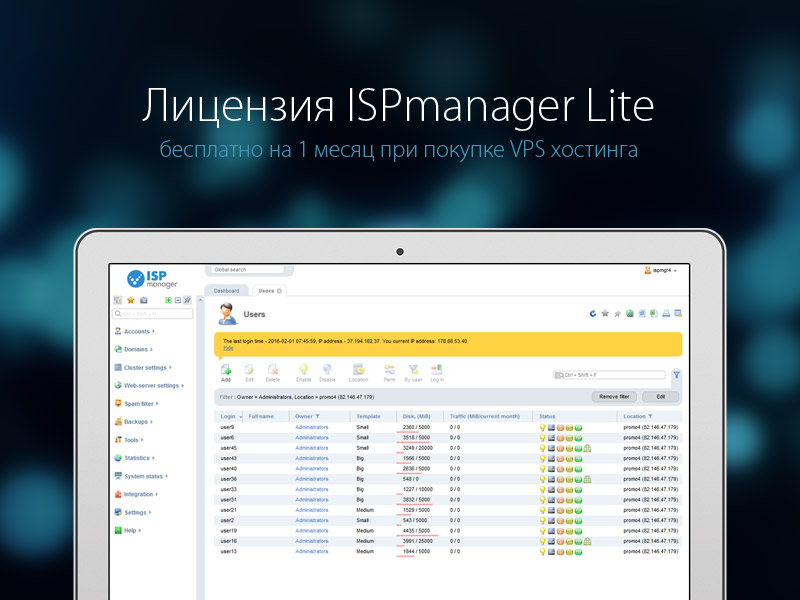Expand the Integration sidebar section
Image resolution: width=800 pixels, height=600 pixels.
tap(136, 494)
